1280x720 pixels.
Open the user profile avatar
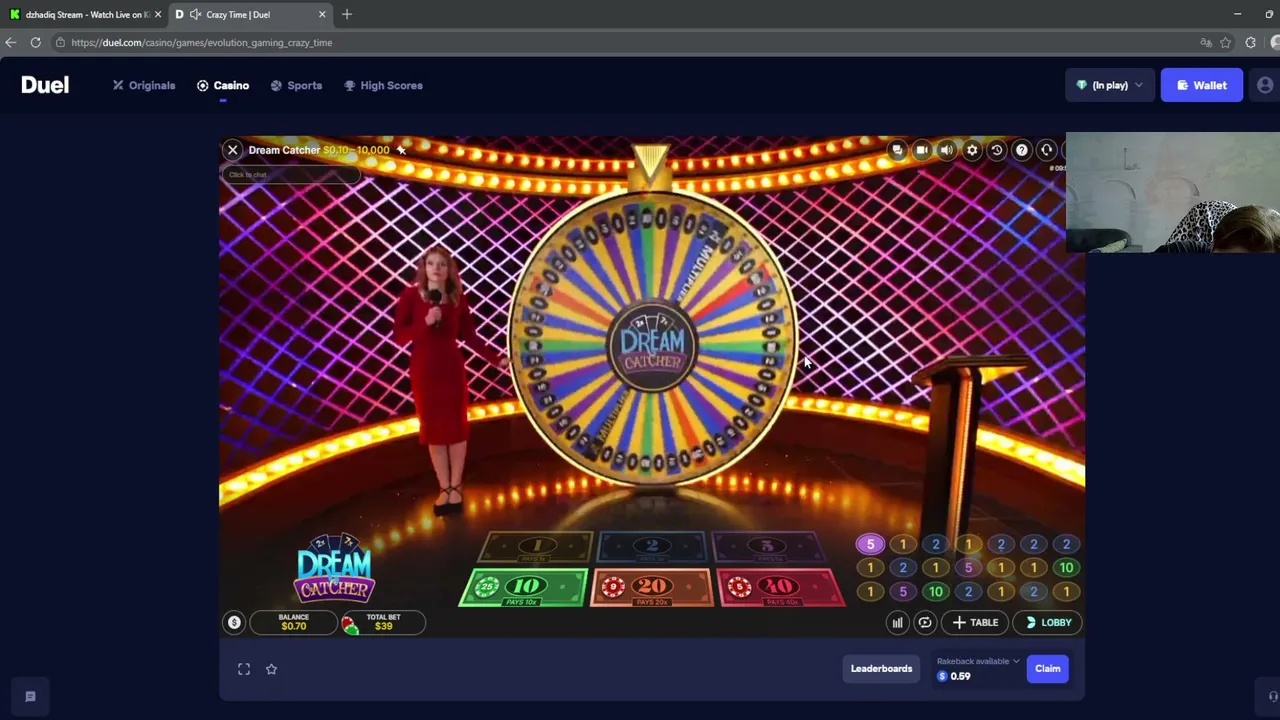(1265, 86)
